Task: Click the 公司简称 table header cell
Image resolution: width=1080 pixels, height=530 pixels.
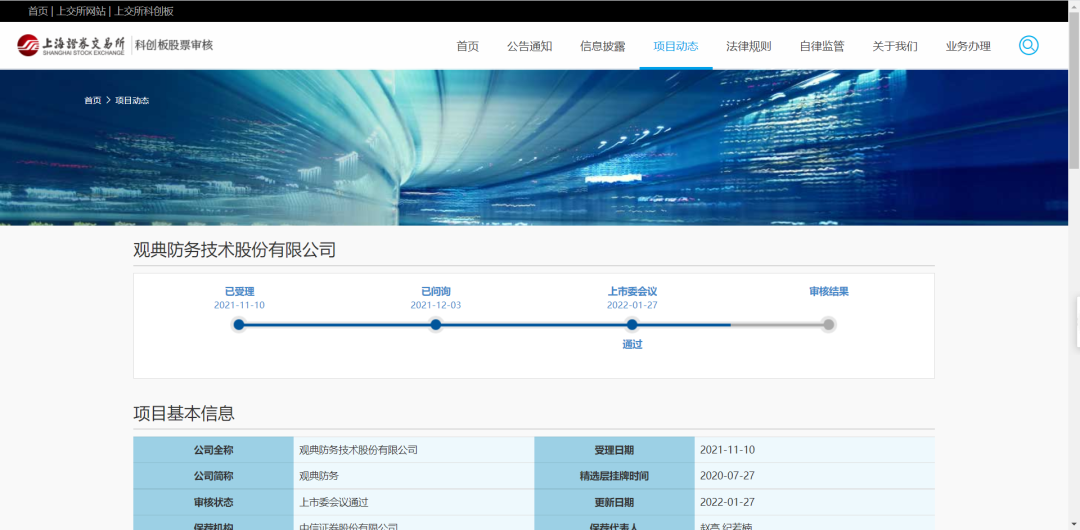Action: pyautogui.click(x=214, y=476)
